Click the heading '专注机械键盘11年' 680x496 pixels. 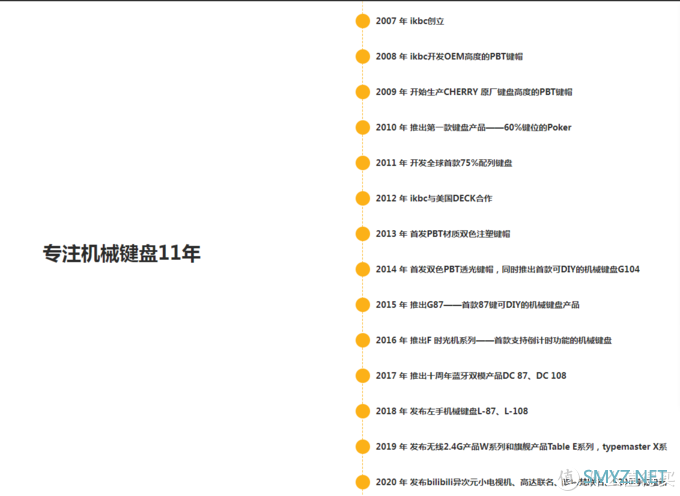pyautogui.click(x=121, y=254)
